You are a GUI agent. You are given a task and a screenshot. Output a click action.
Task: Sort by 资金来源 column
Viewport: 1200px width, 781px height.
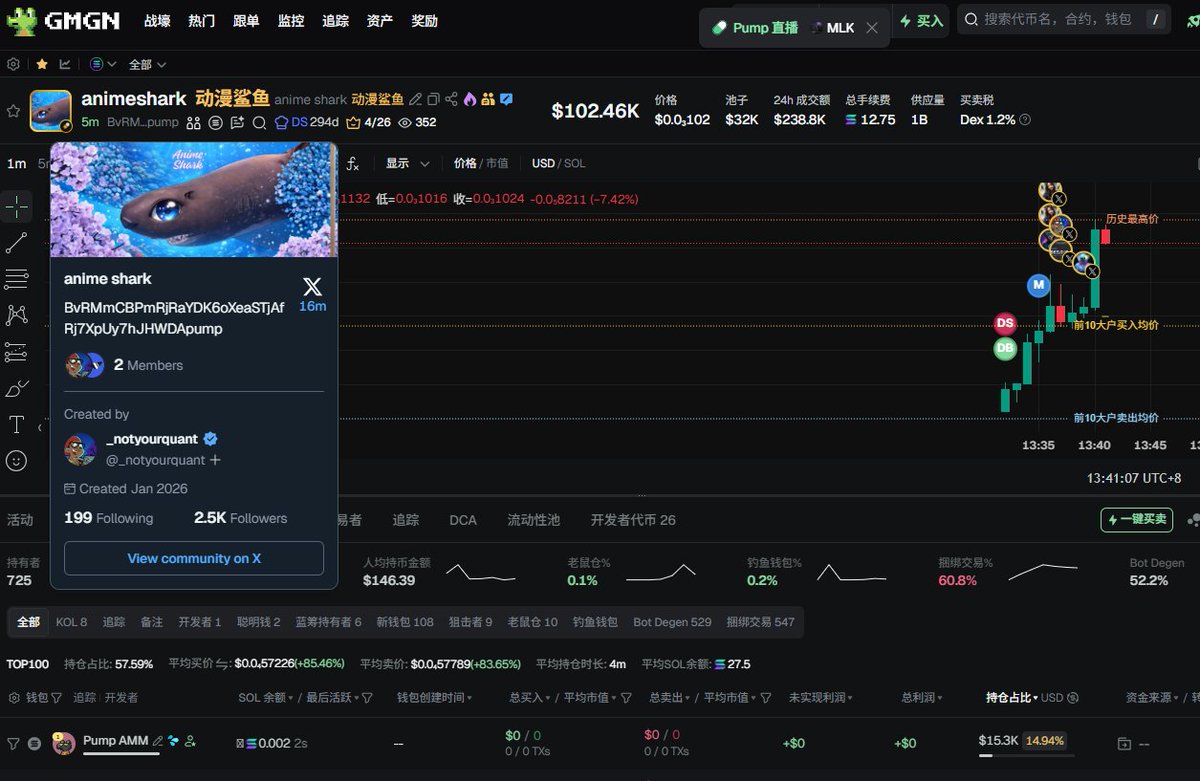[x=1154, y=697]
